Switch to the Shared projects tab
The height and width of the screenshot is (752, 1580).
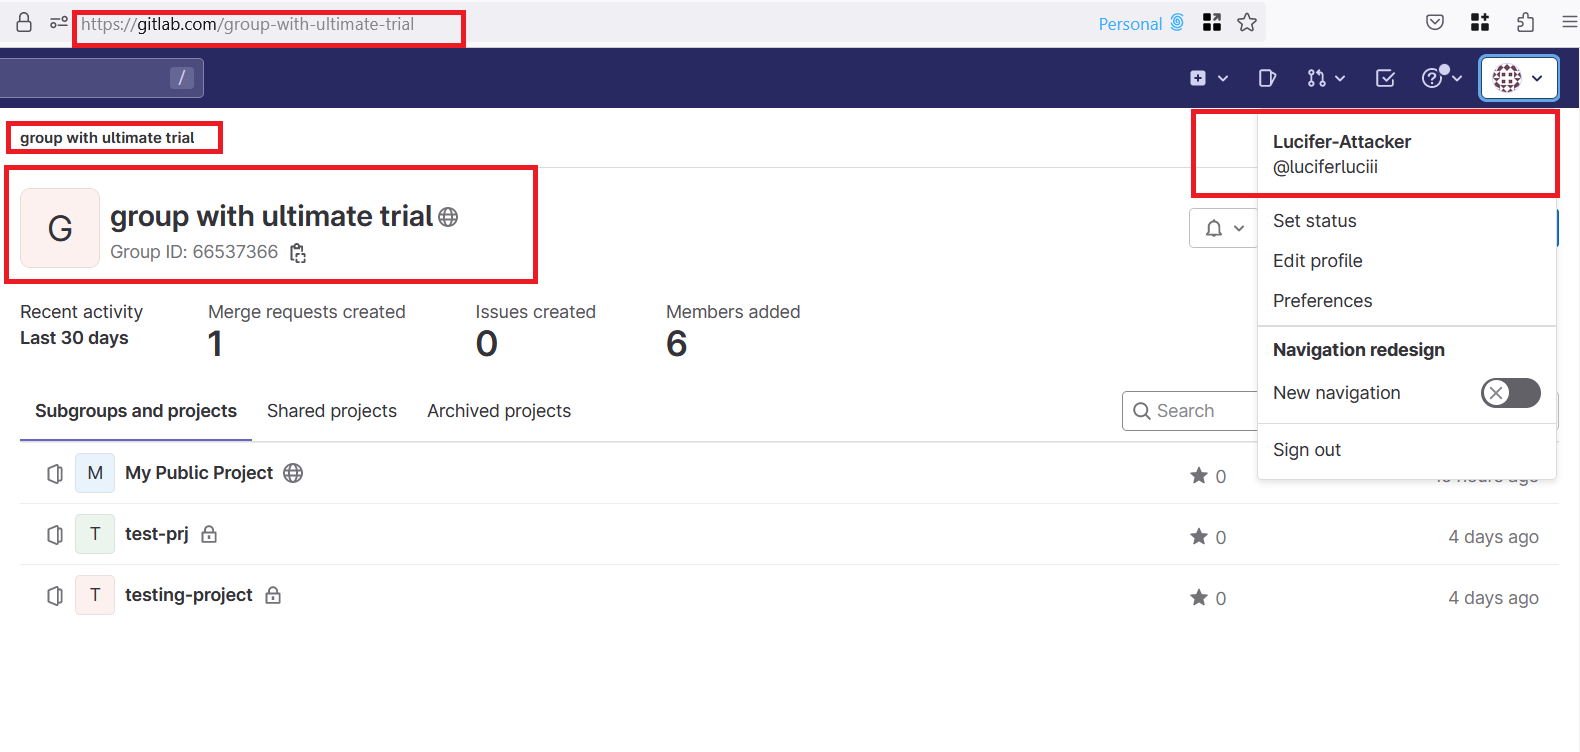coord(332,411)
